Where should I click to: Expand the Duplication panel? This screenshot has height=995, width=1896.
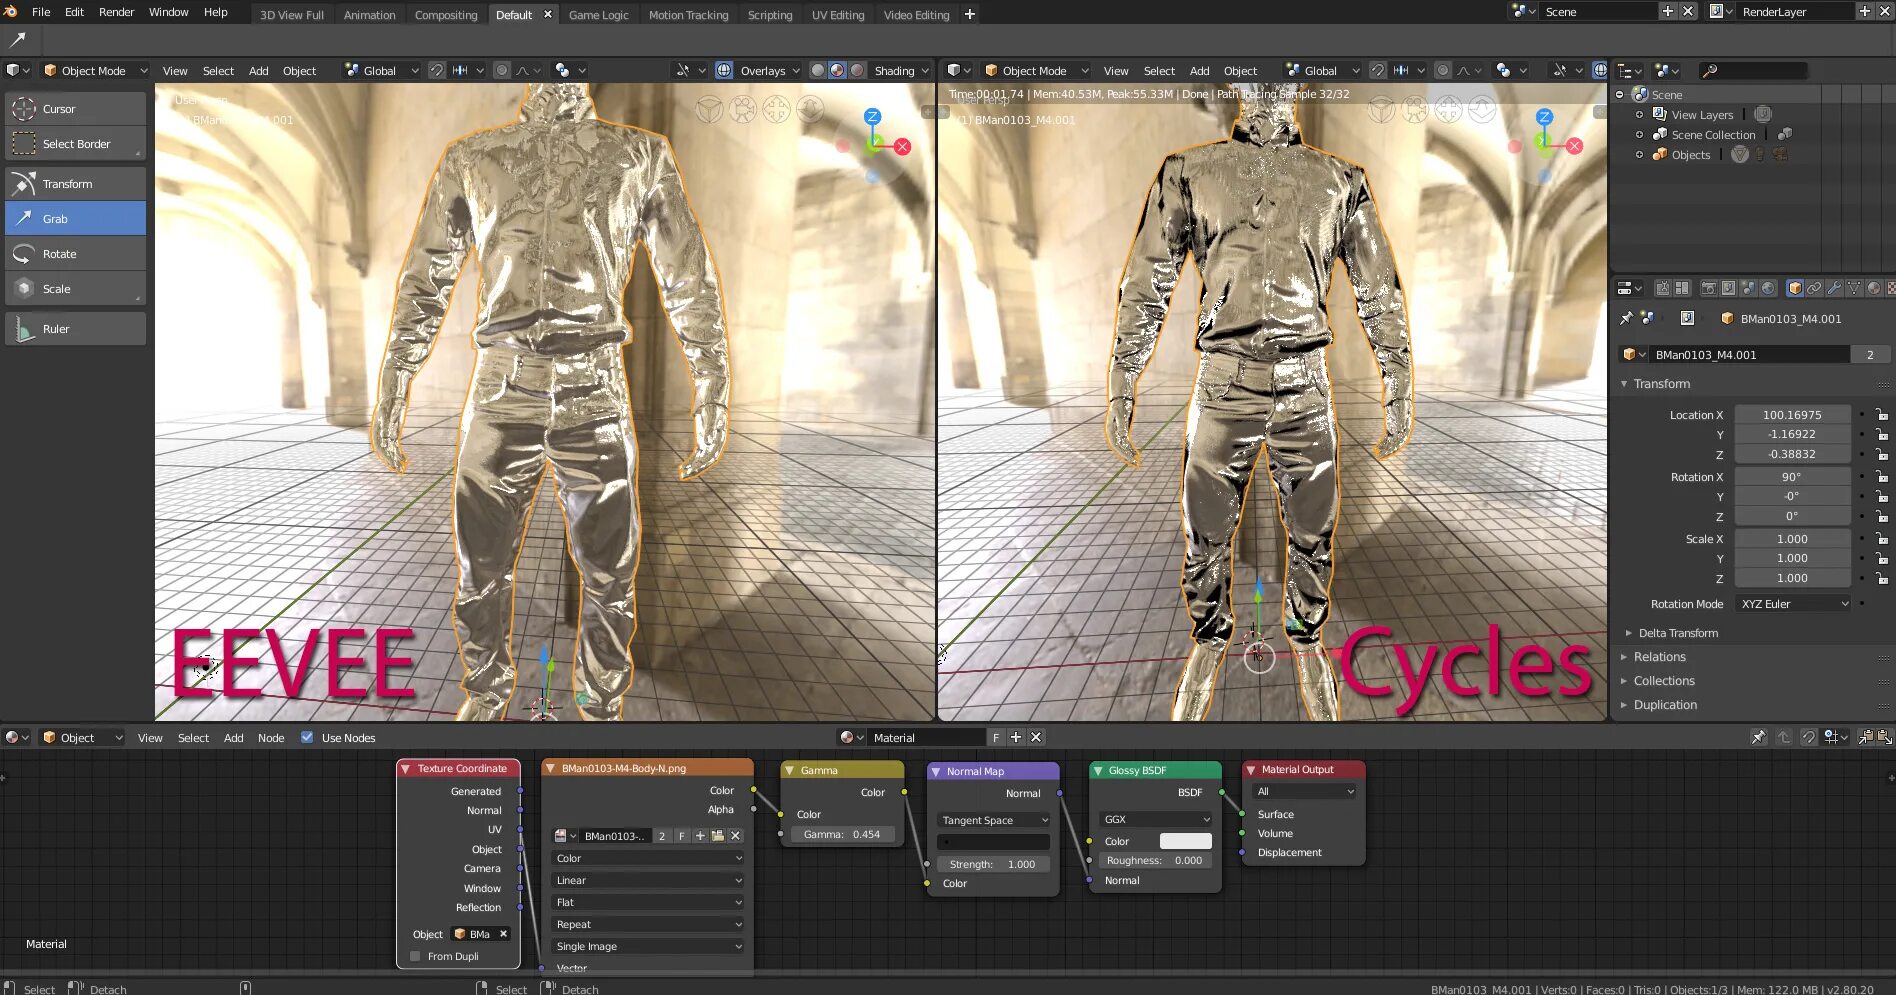[1665, 705]
